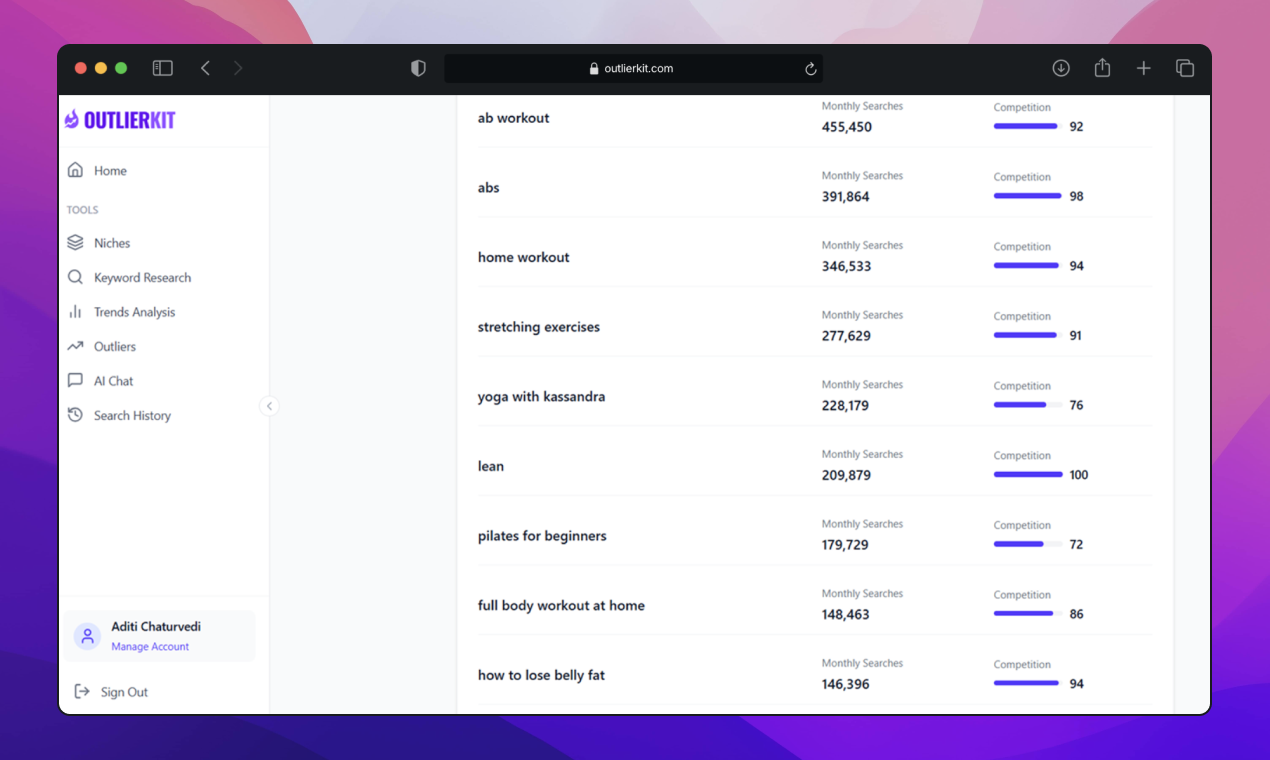This screenshot has height=760, width=1270.
Task: Click the 148,463 monthly searches value
Action: point(846,614)
